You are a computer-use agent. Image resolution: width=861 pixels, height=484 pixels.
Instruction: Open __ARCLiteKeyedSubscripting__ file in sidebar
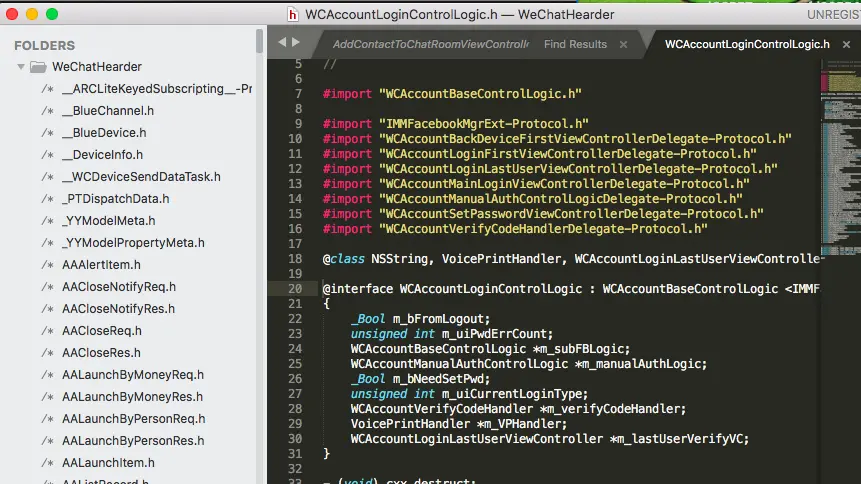(x=157, y=89)
